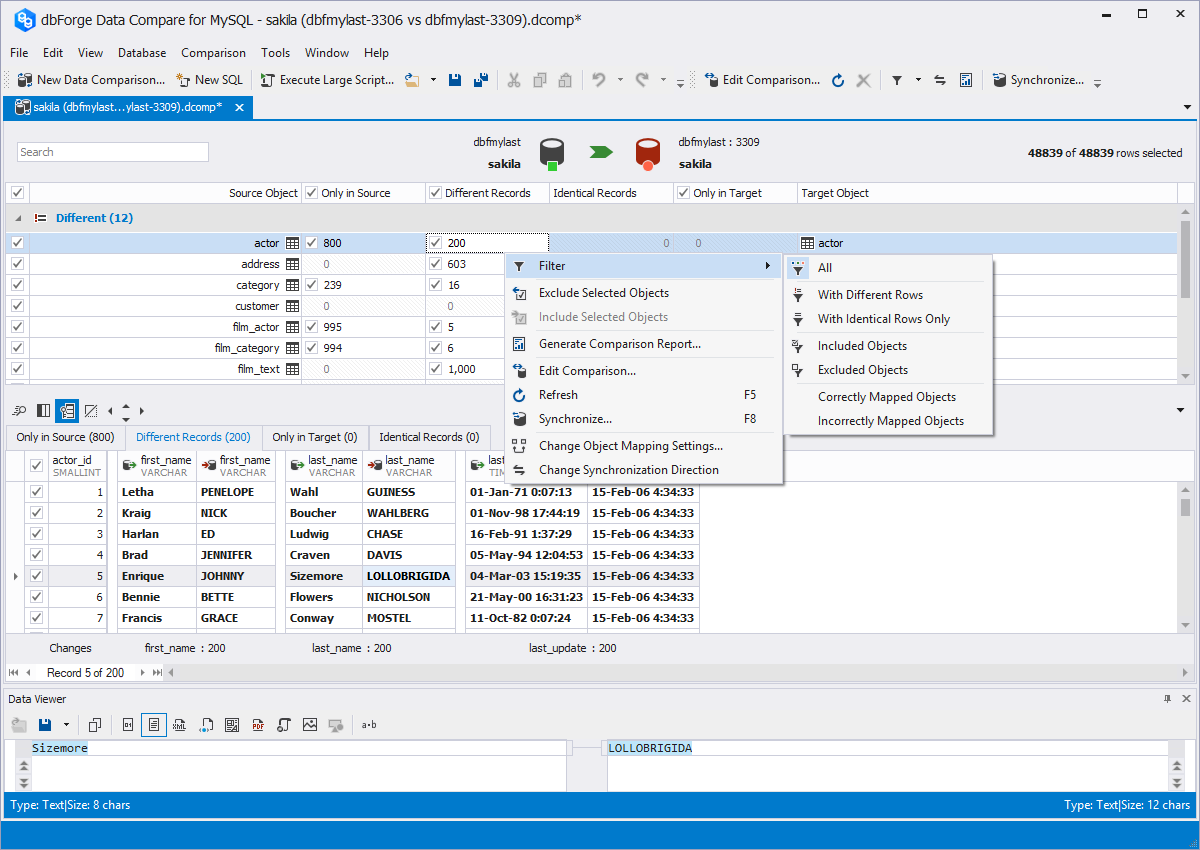1200x850 pixels.
Task: Toggle the Only in Source header checkbox
Action: coord(312,193)
